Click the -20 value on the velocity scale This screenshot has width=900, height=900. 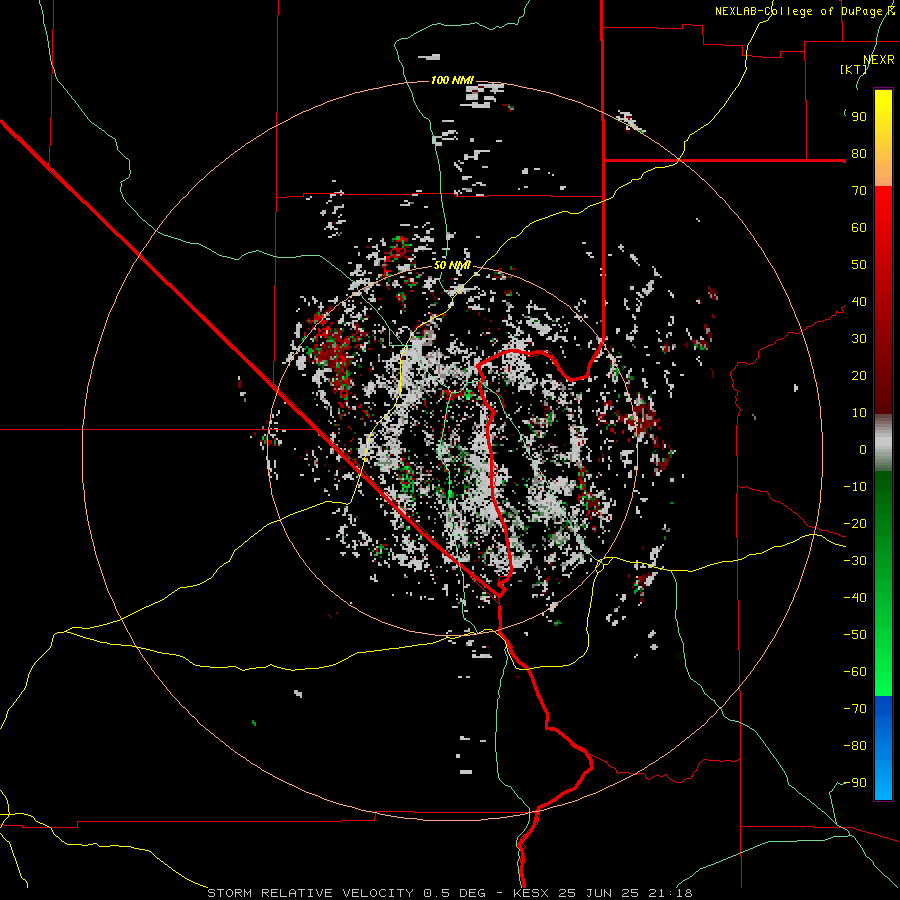(x=855, y=524)
